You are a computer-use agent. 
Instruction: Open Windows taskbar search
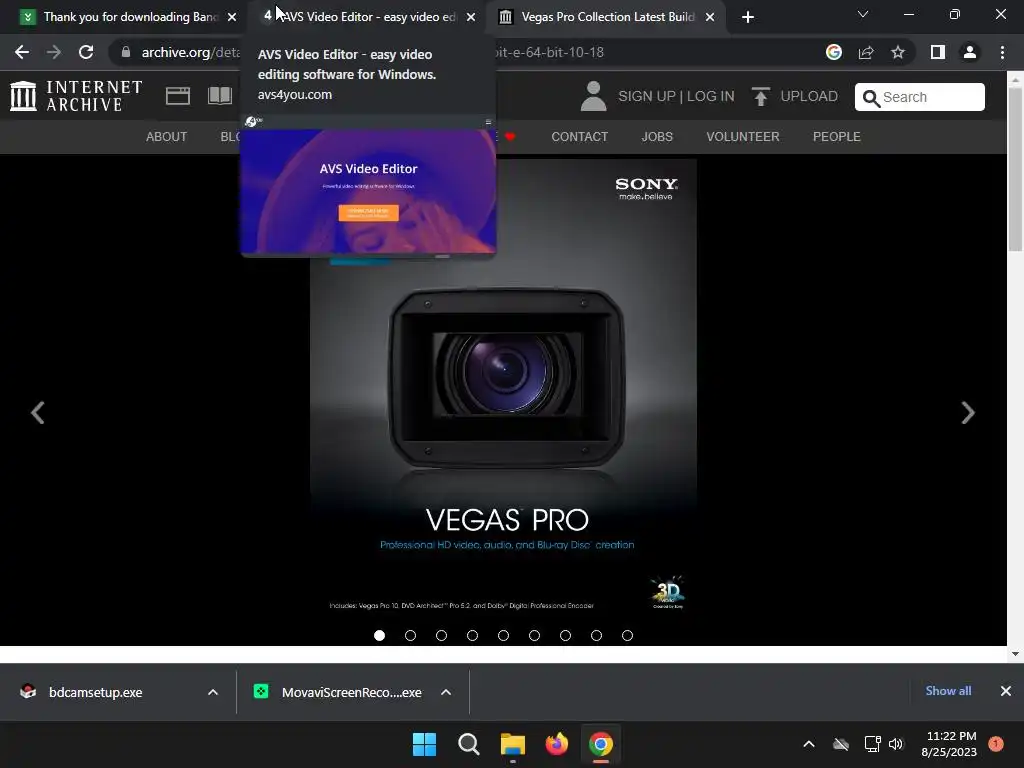click(468, 744)
